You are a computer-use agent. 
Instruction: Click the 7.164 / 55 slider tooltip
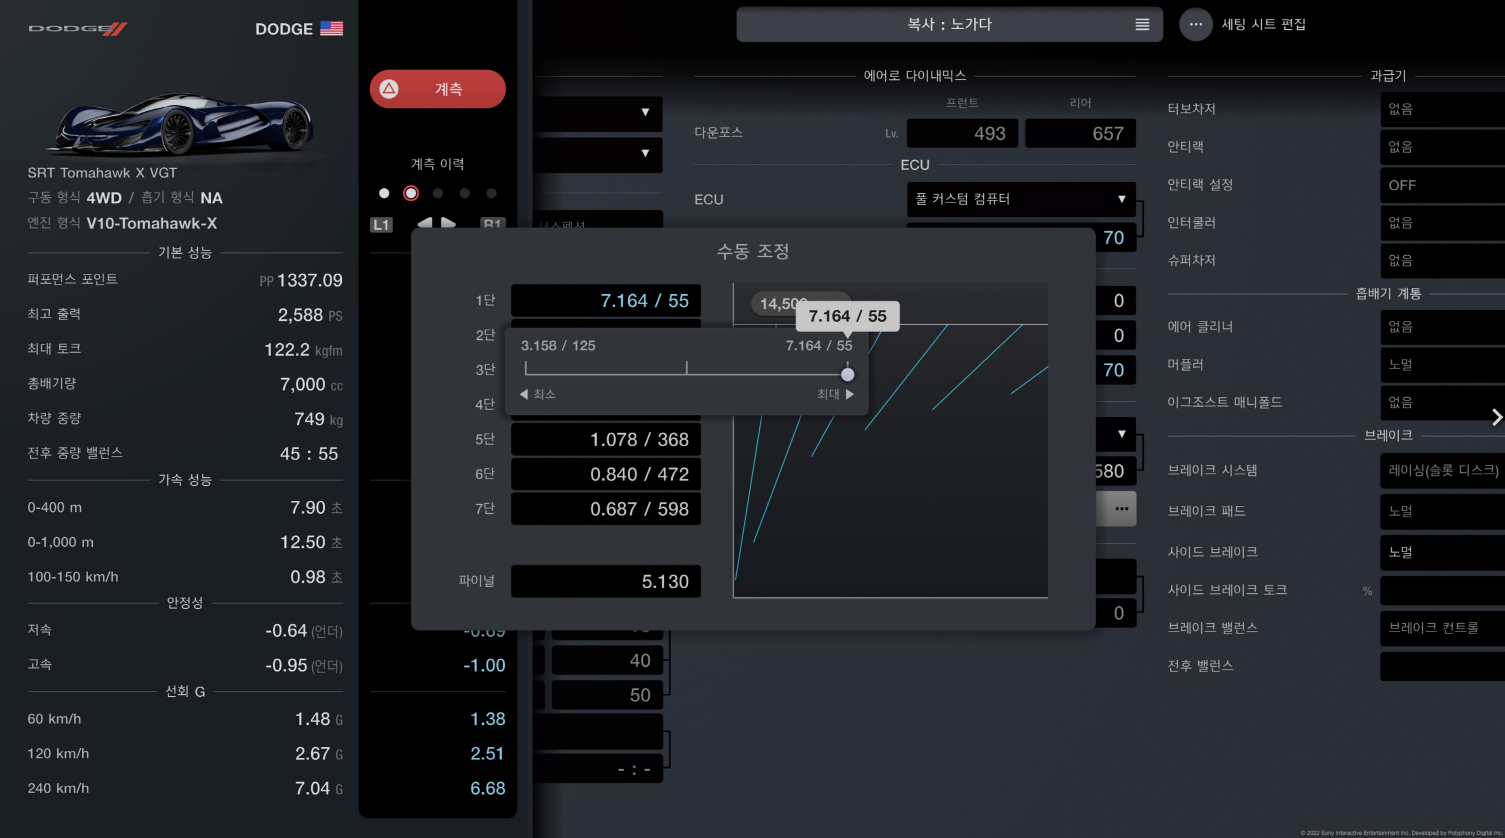tap(848, 316)
